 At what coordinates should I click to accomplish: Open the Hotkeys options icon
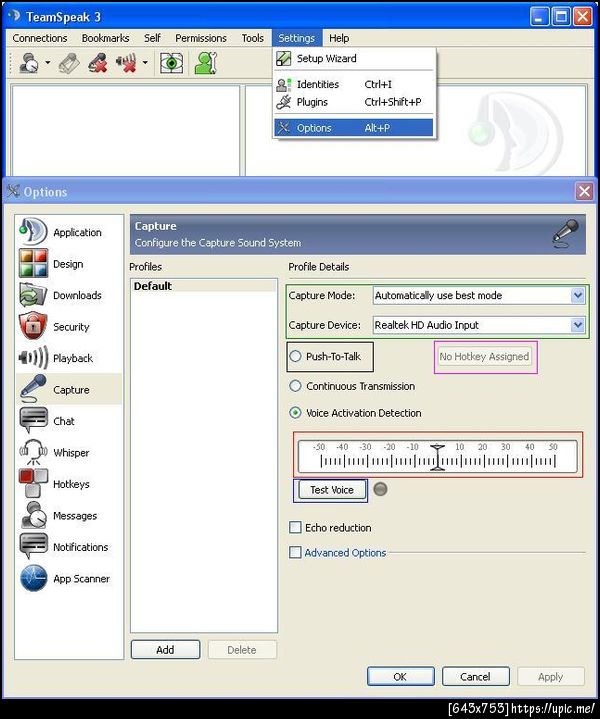click(x=33, y=483)
